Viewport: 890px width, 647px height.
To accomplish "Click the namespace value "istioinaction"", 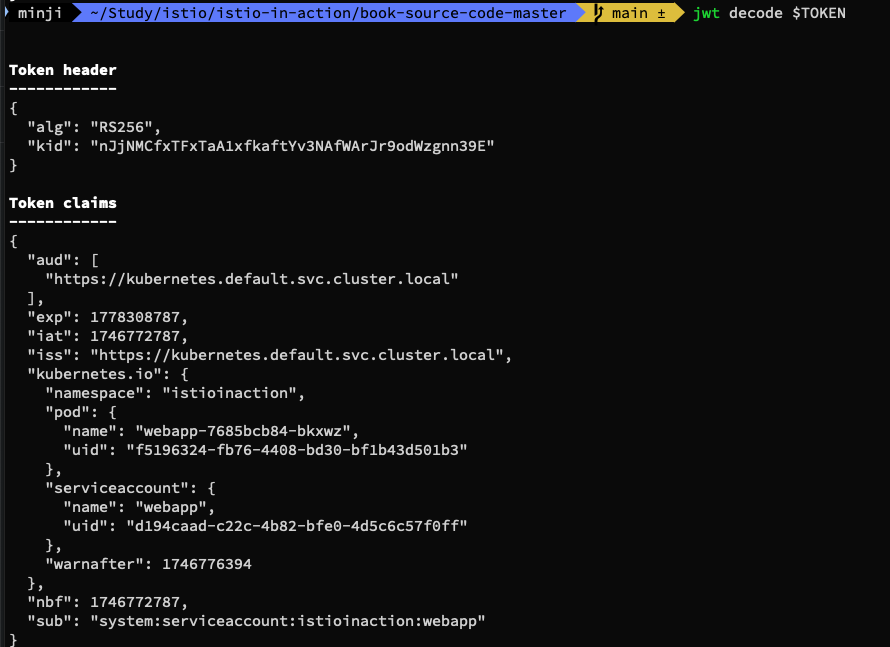I will coord(229,393).
